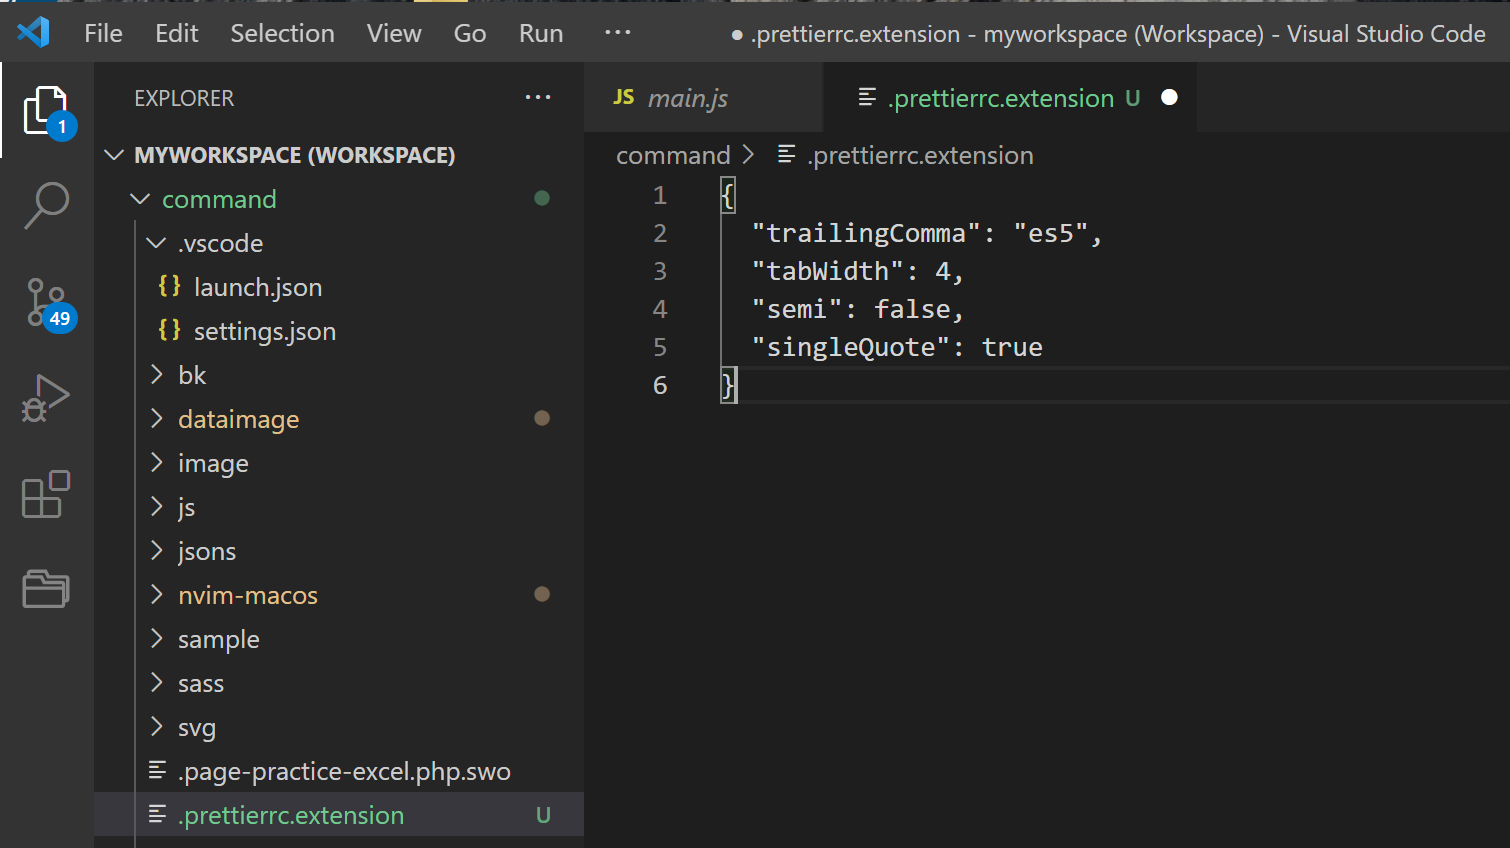Click the {} icon next to launch.json
Image resolution: width=1510 pixels, height=848 pixels.
pos(169,287)
